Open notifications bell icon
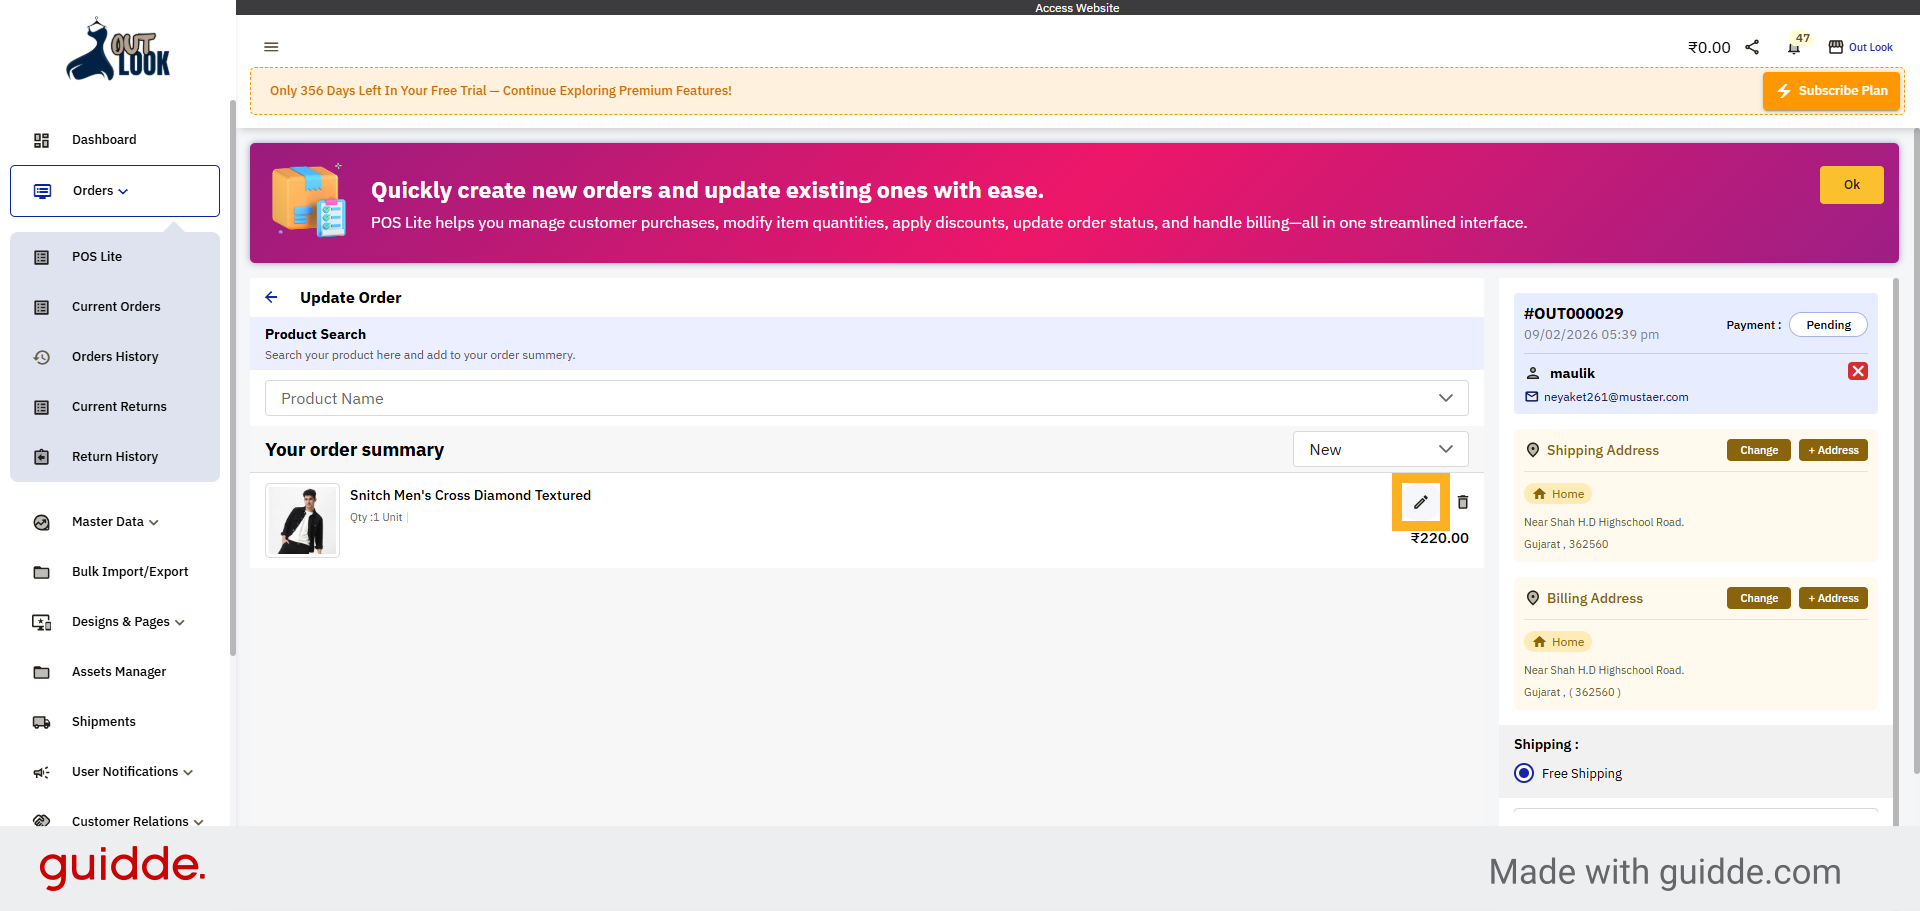1920x911 pixels. 1794,47
